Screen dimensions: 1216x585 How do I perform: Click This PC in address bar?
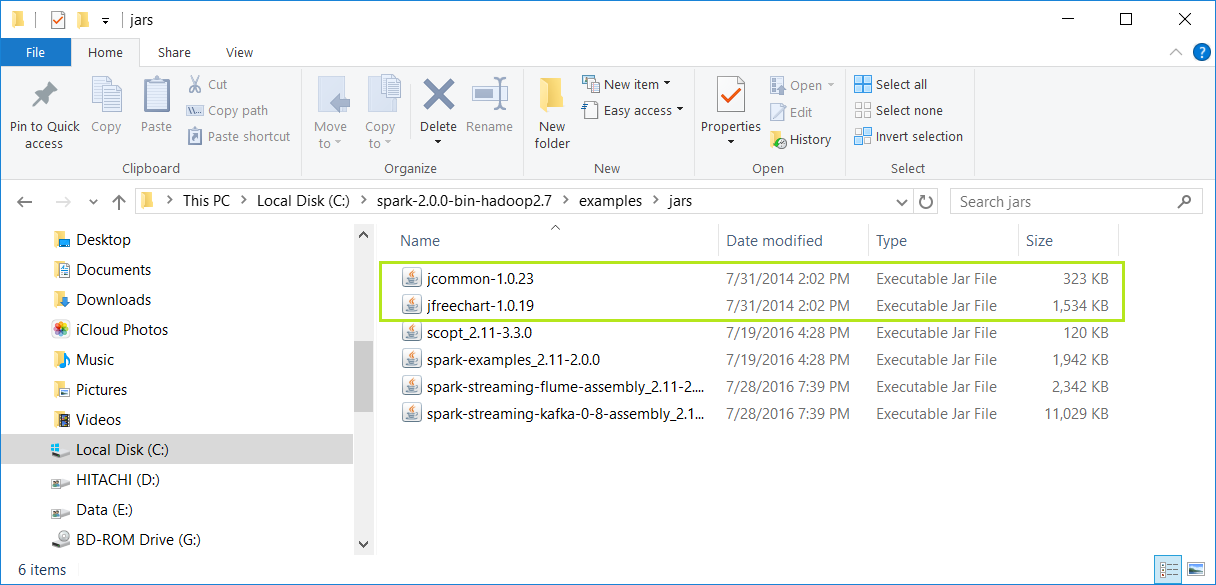click(x=206, y=201)
